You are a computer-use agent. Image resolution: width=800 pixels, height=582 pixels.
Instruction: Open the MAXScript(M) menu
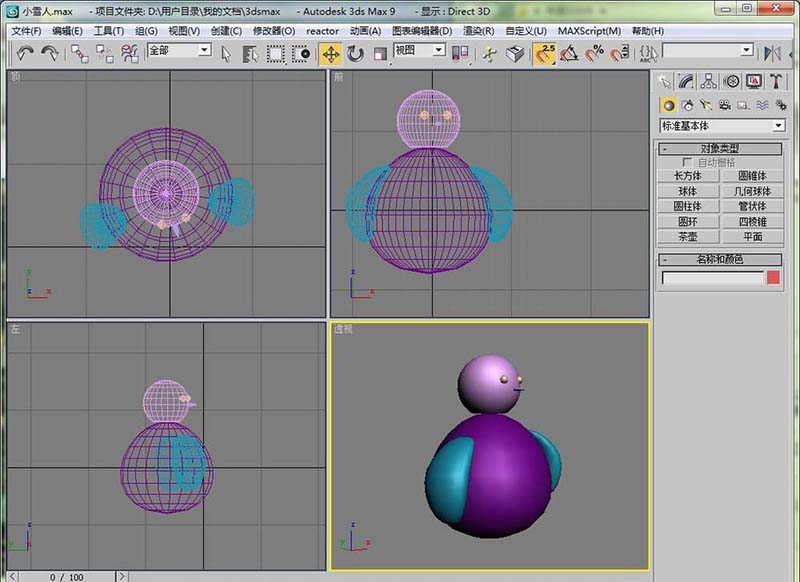point(589,31)
